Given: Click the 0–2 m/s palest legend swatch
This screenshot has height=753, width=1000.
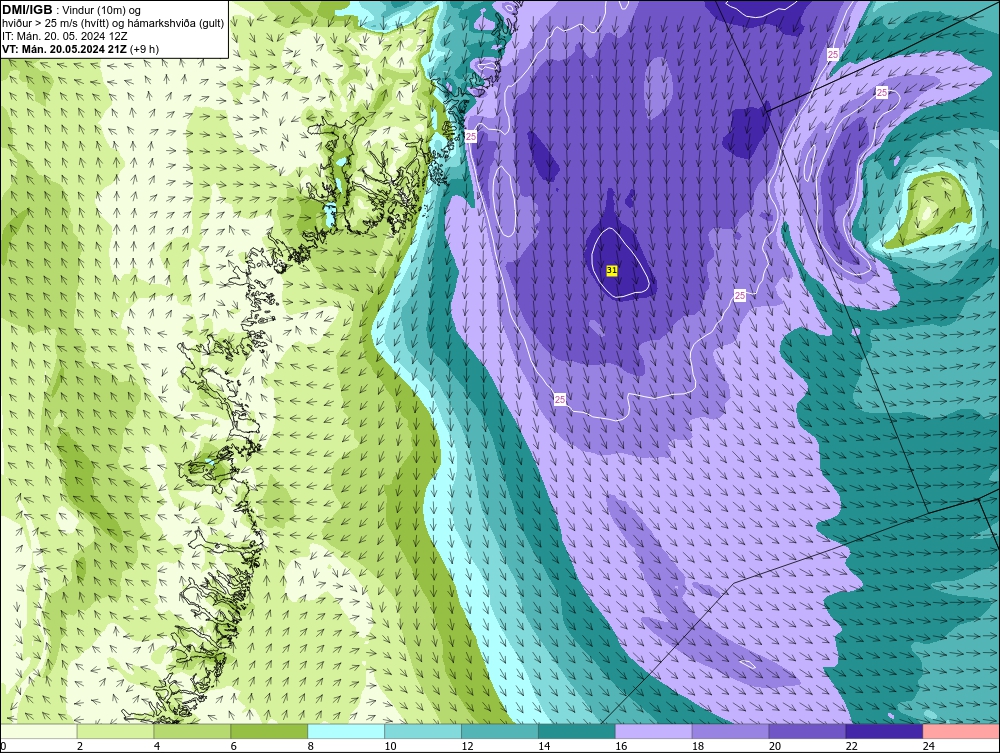Looking at the screenshot, I should pyautogui.click(x=39, y=731).
